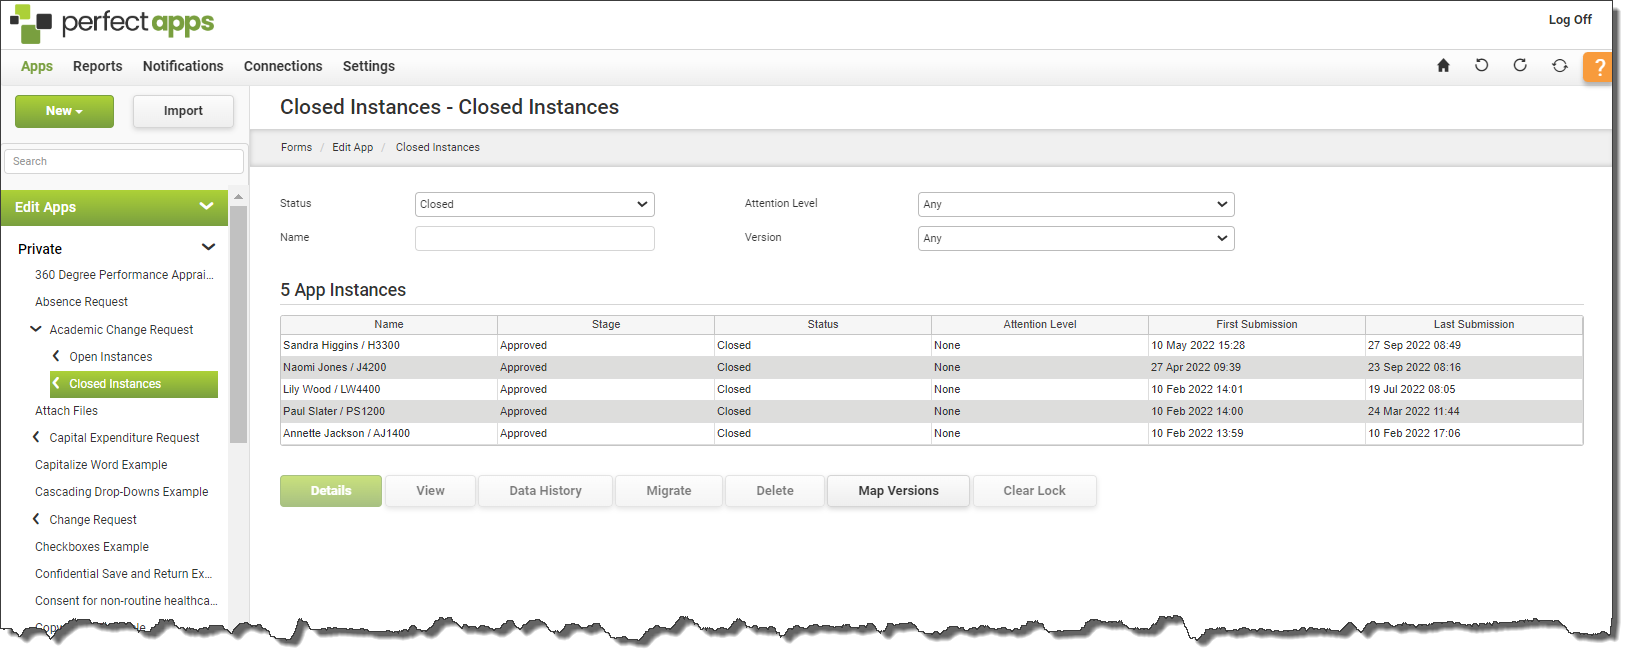Open the Connections menu
Screen dimensions: 1628x660
point(283,66)
